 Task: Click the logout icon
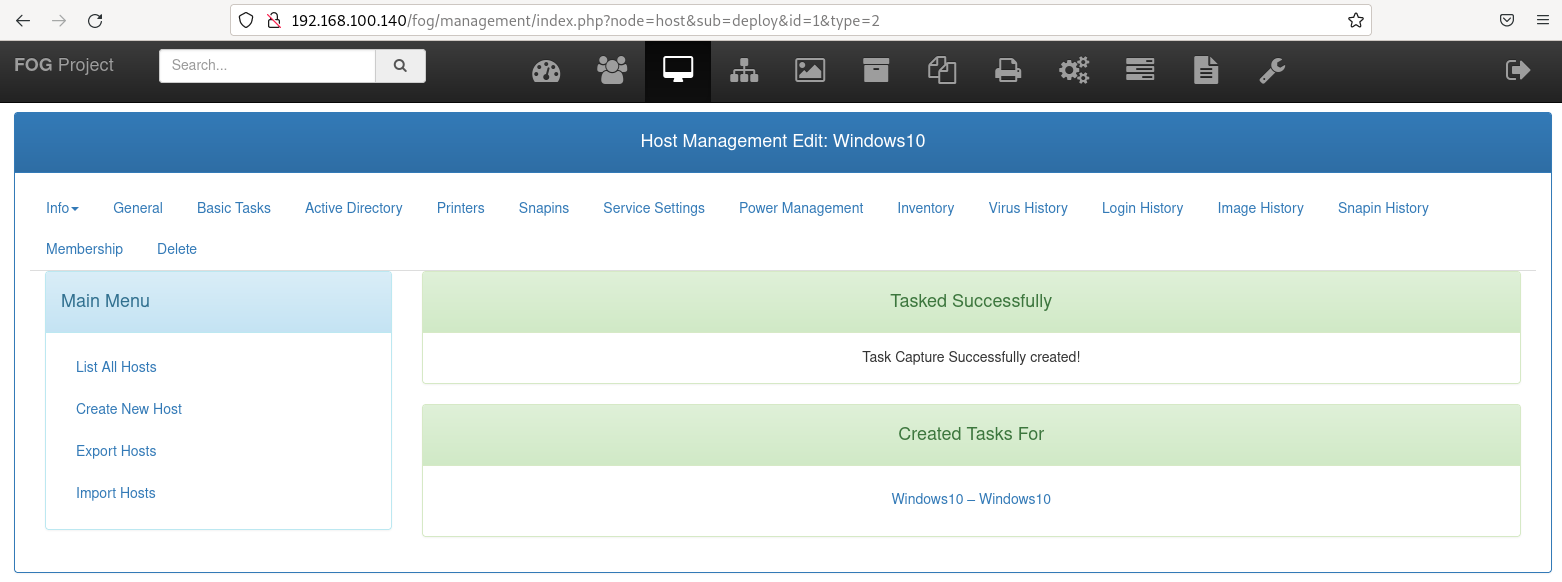click(1517, 70)
